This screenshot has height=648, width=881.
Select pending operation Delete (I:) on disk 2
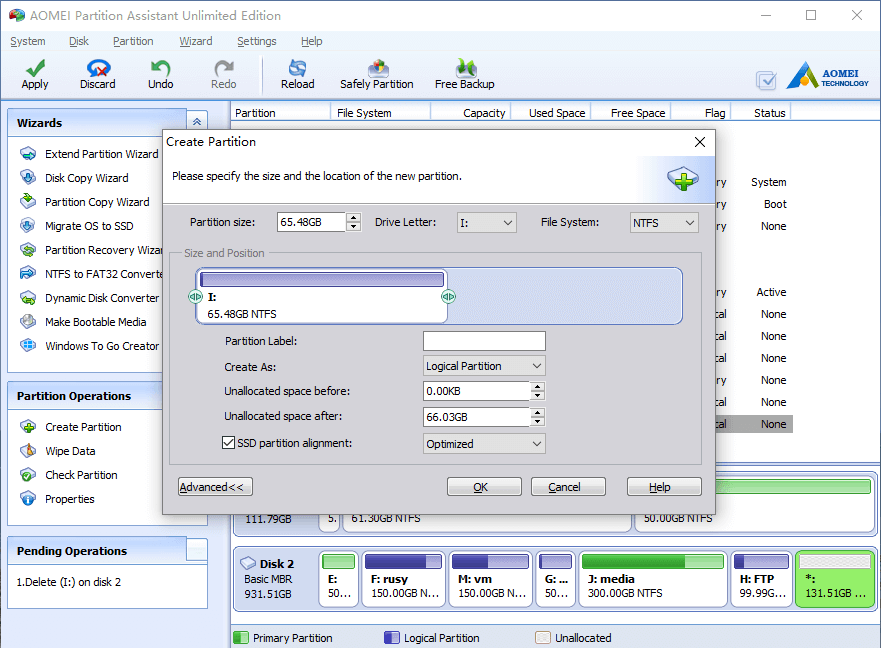click(x=69, y=582)
